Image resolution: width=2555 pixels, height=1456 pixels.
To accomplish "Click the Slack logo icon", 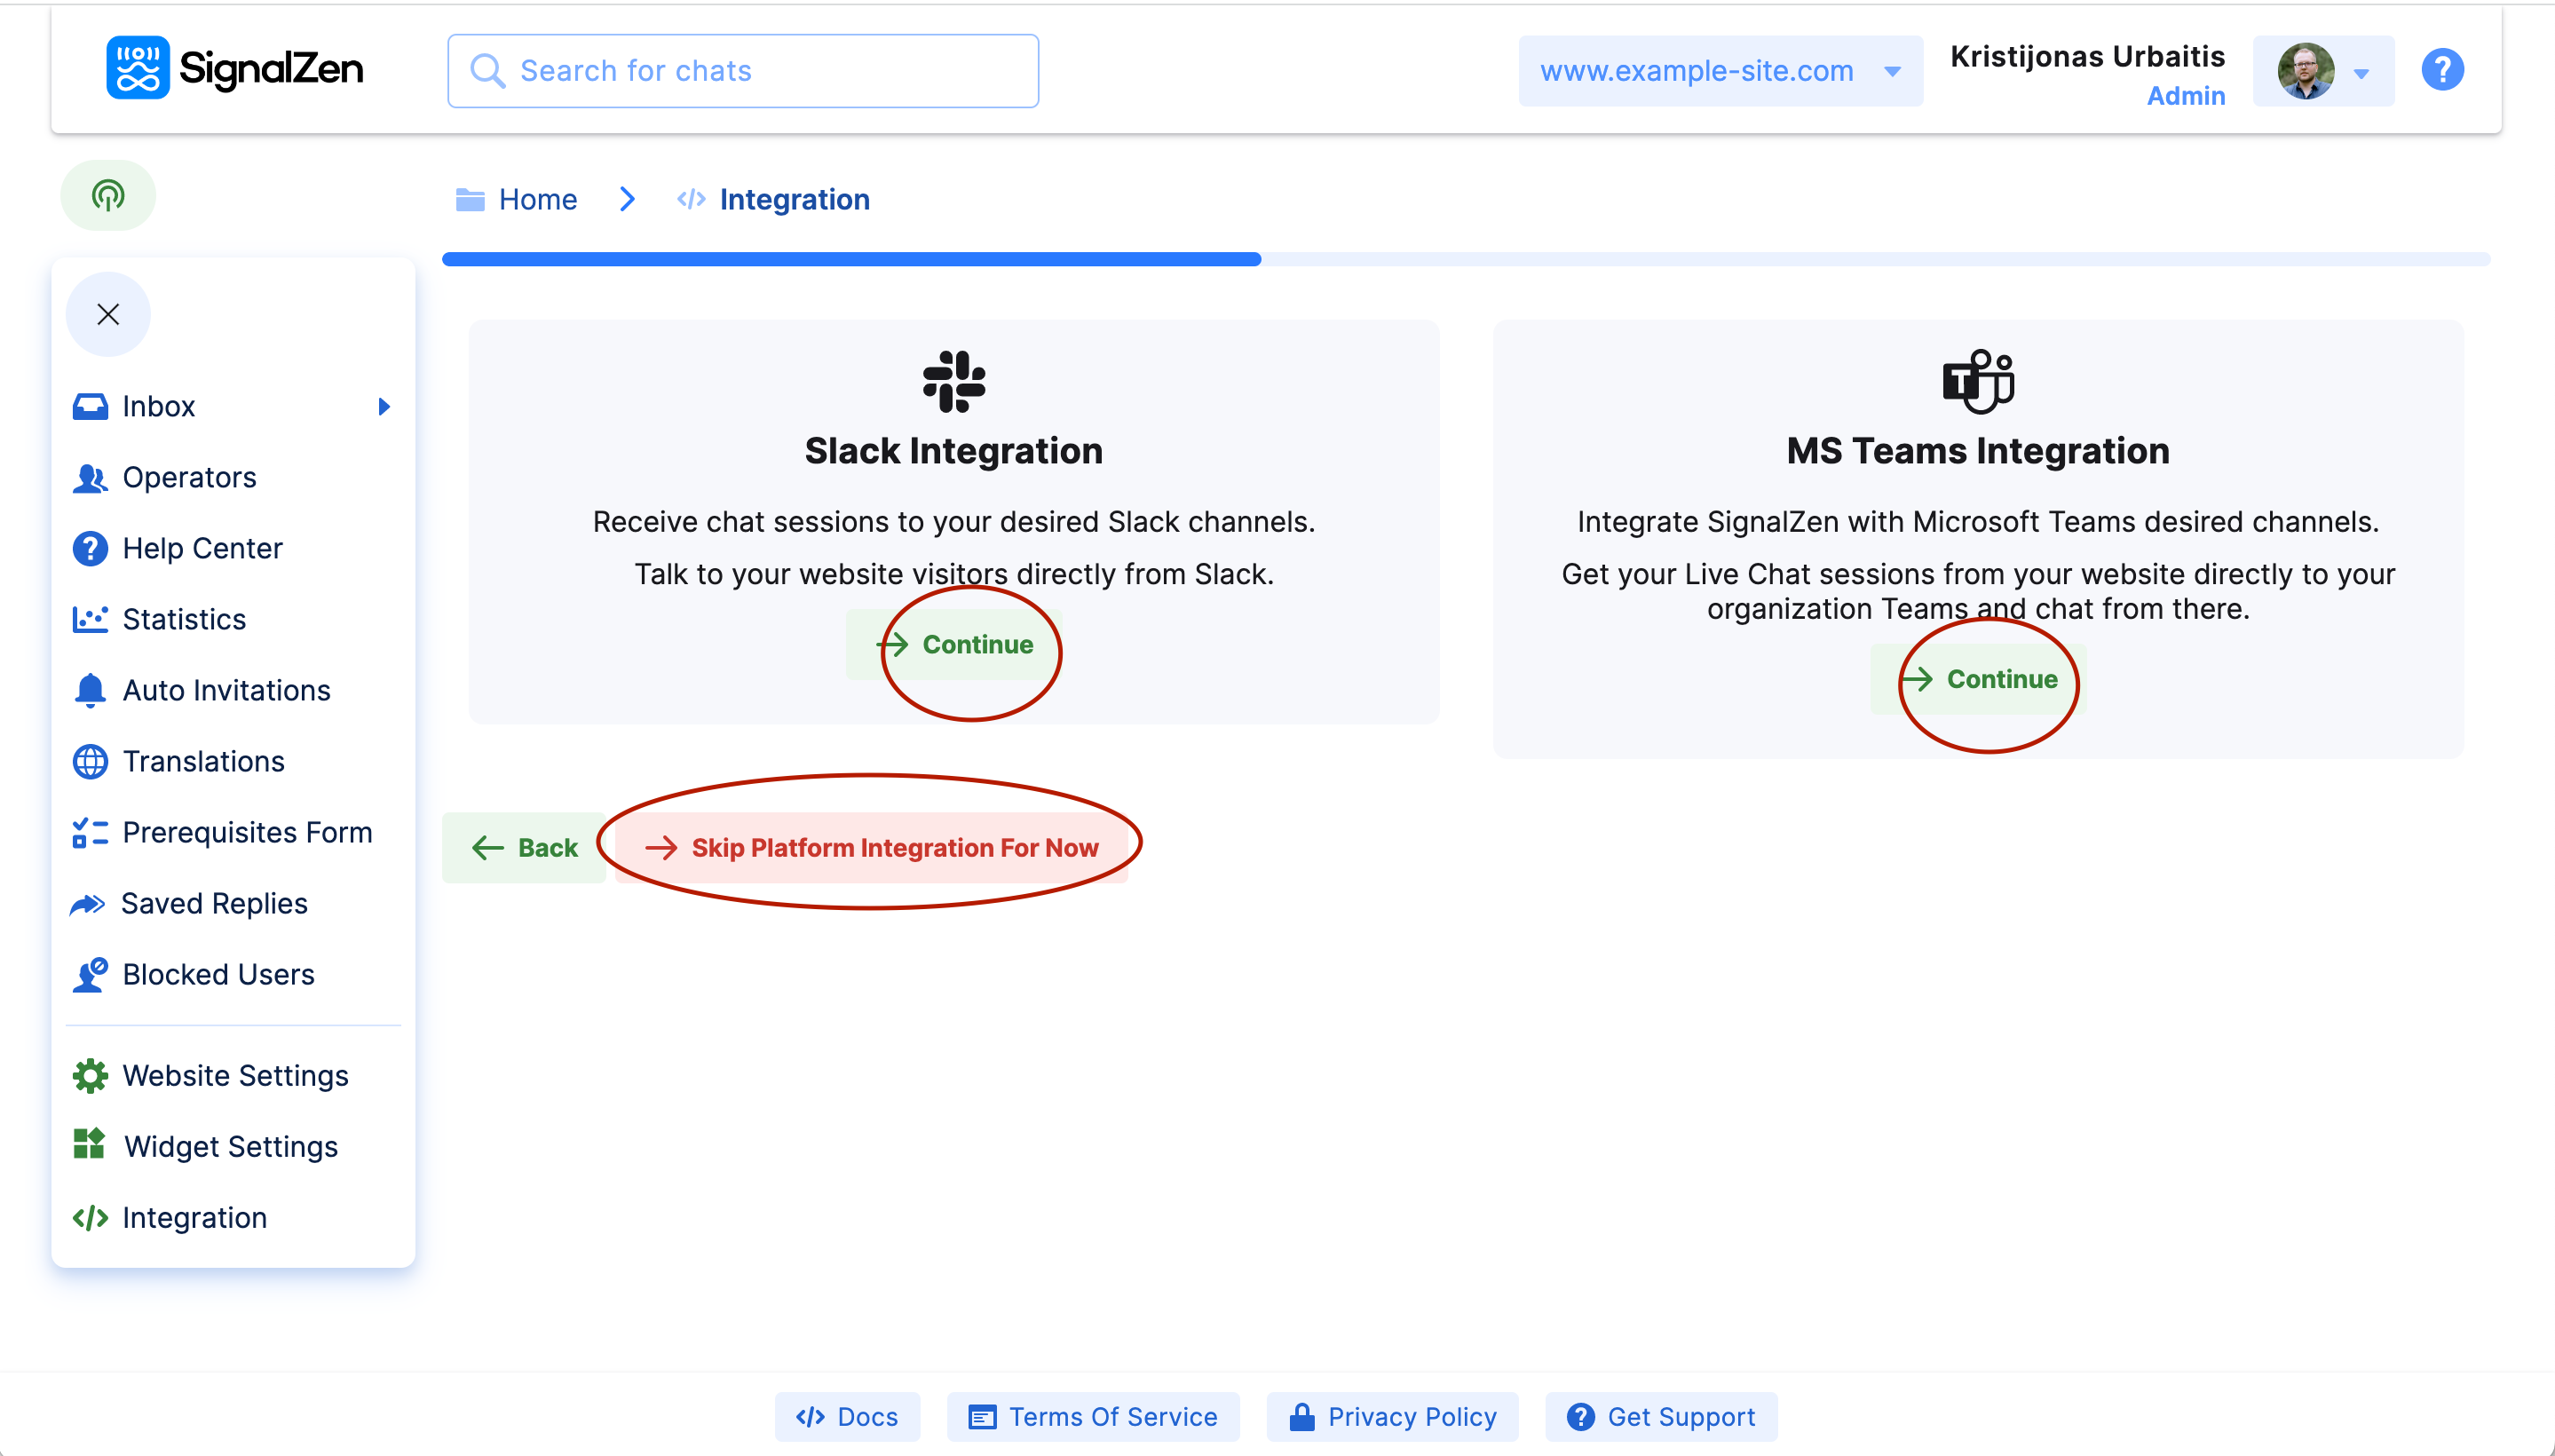I will (x=953, y=381).
